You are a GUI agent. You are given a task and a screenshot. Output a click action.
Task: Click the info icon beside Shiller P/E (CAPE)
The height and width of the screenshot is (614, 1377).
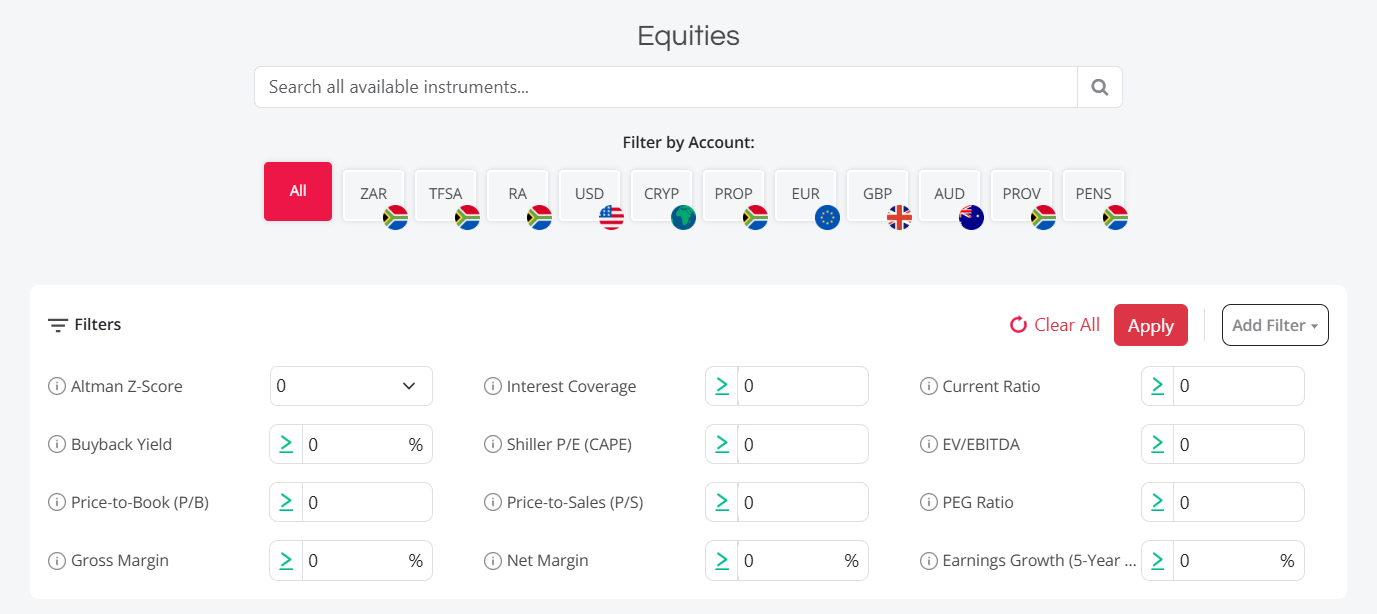[x=493, y=444]
